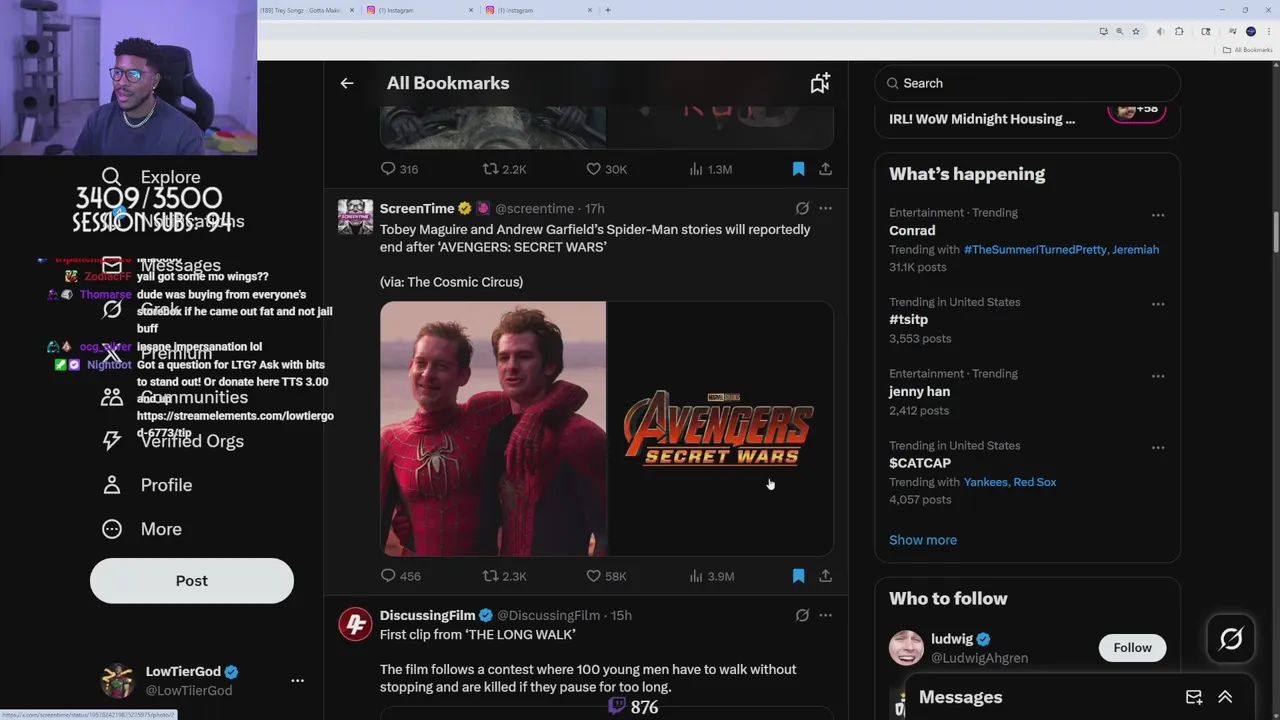
Task: Open LowTierGod account menu dots
Action: 297,680
